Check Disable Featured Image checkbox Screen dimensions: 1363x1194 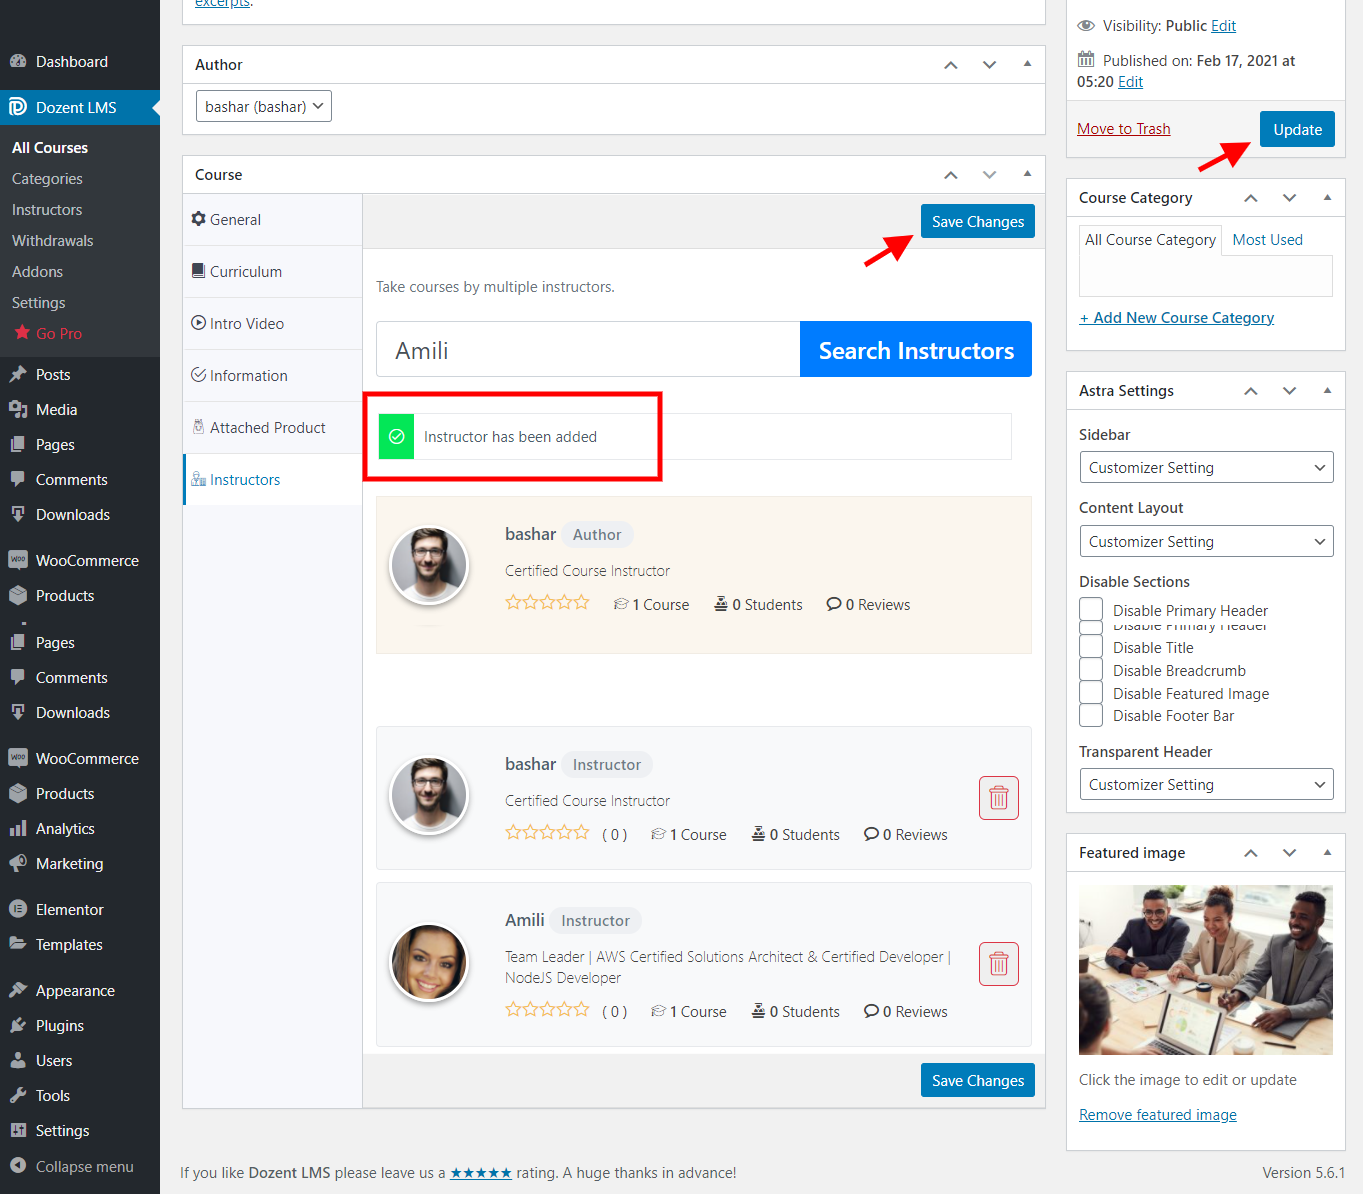[1091, 693]
